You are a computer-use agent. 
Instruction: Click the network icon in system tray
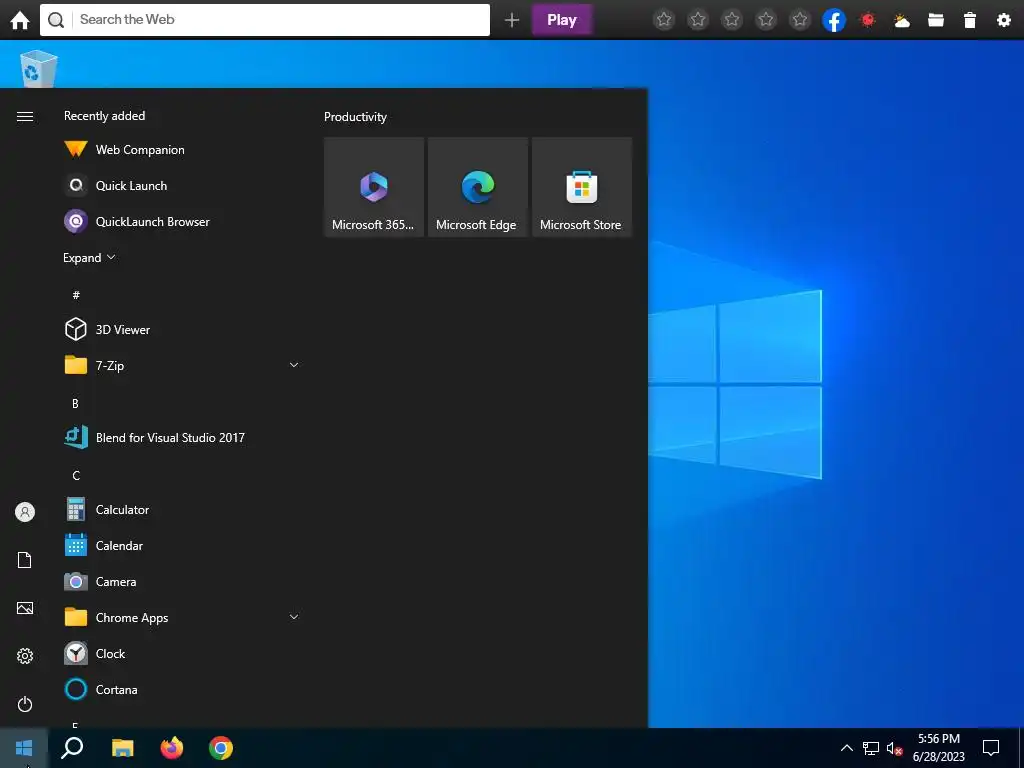pyautogui.click(x=871, y=748)
